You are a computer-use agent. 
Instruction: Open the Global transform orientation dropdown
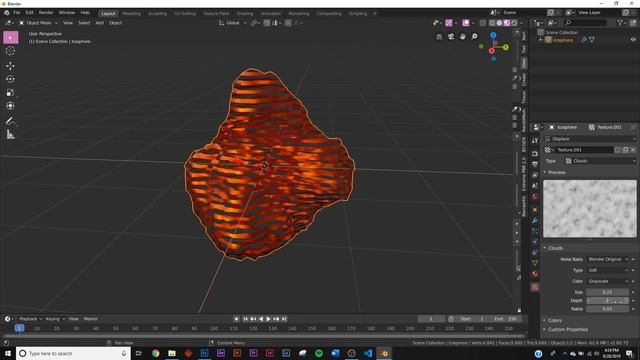point(233,23)
